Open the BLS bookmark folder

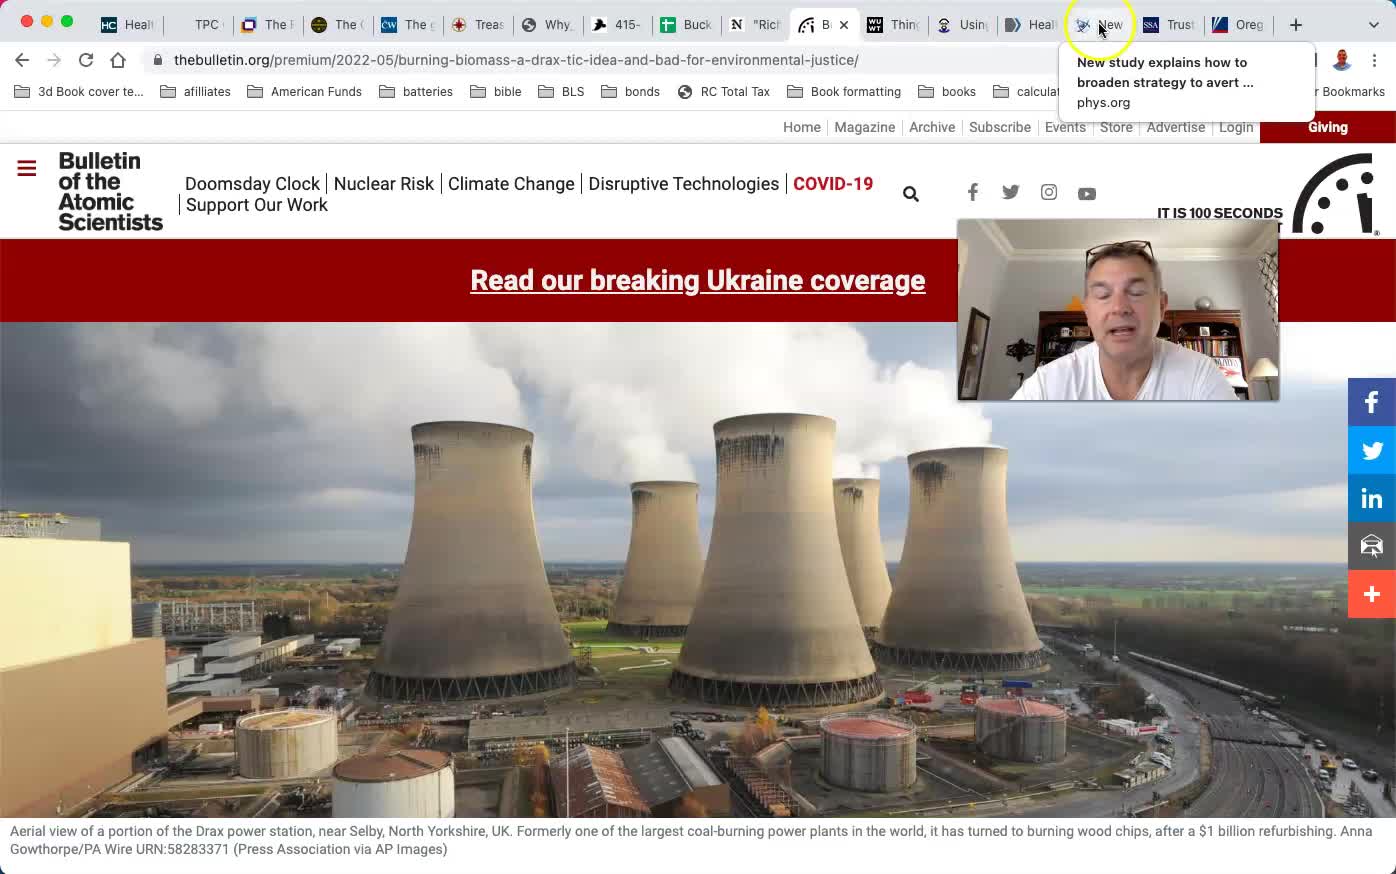point(562,92)
